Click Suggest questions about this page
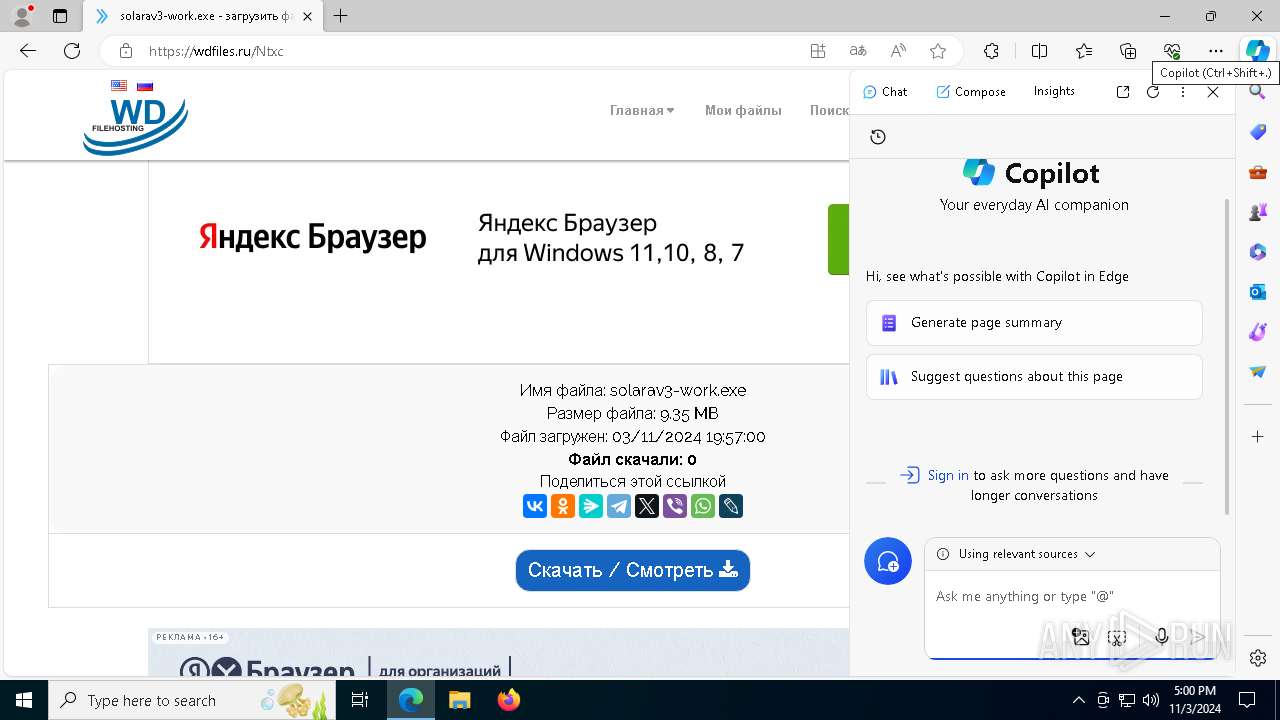 click(1034, 377)
